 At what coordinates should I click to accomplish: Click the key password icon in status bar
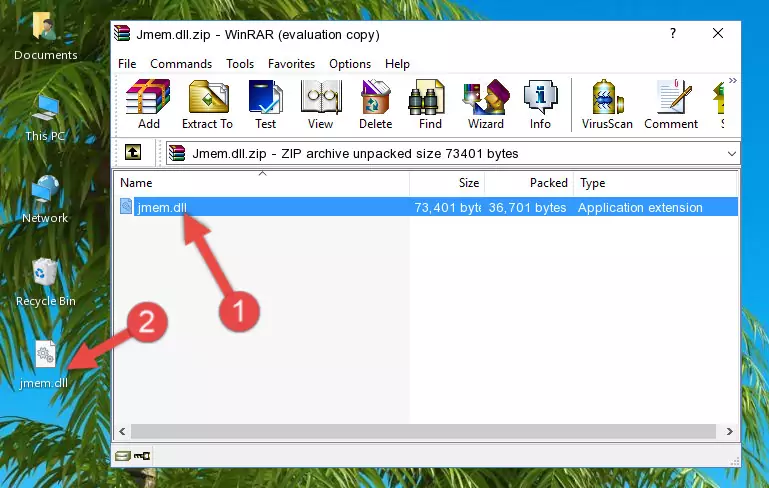142,456
